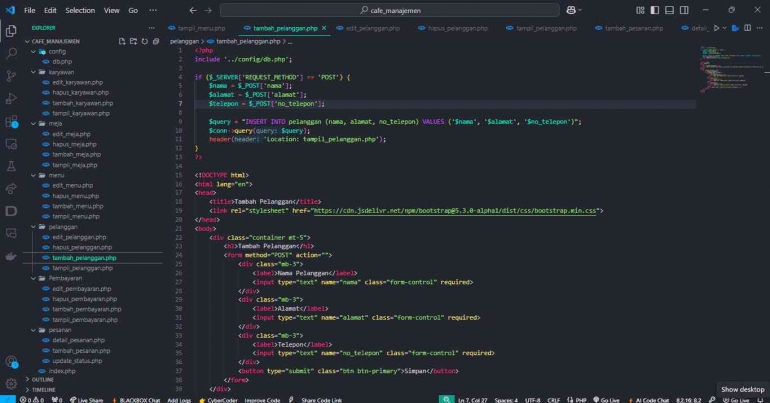Toggle the primary side bar visibility
Screen dimensions: 770x403
[x=655, y=10]
